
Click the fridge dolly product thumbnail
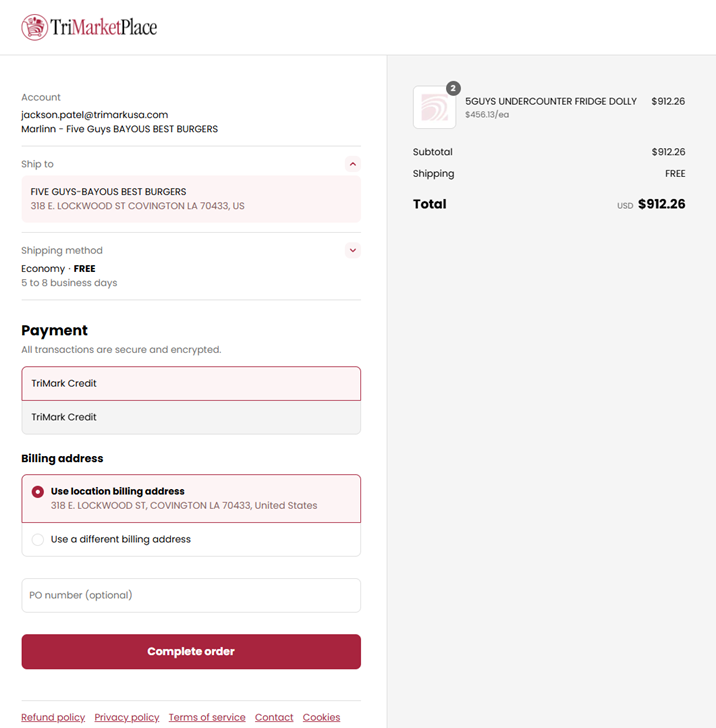pyautogui.click(x=434, y=108)
